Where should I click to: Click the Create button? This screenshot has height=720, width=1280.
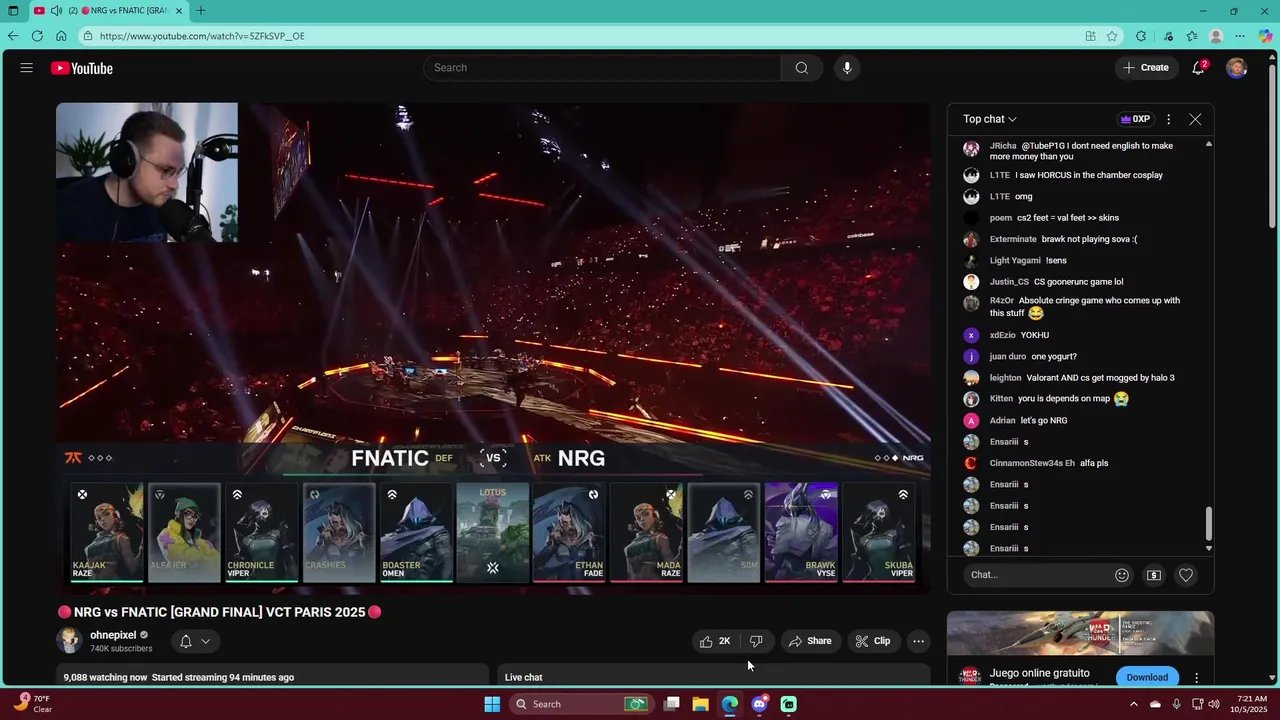(1146, 68)
